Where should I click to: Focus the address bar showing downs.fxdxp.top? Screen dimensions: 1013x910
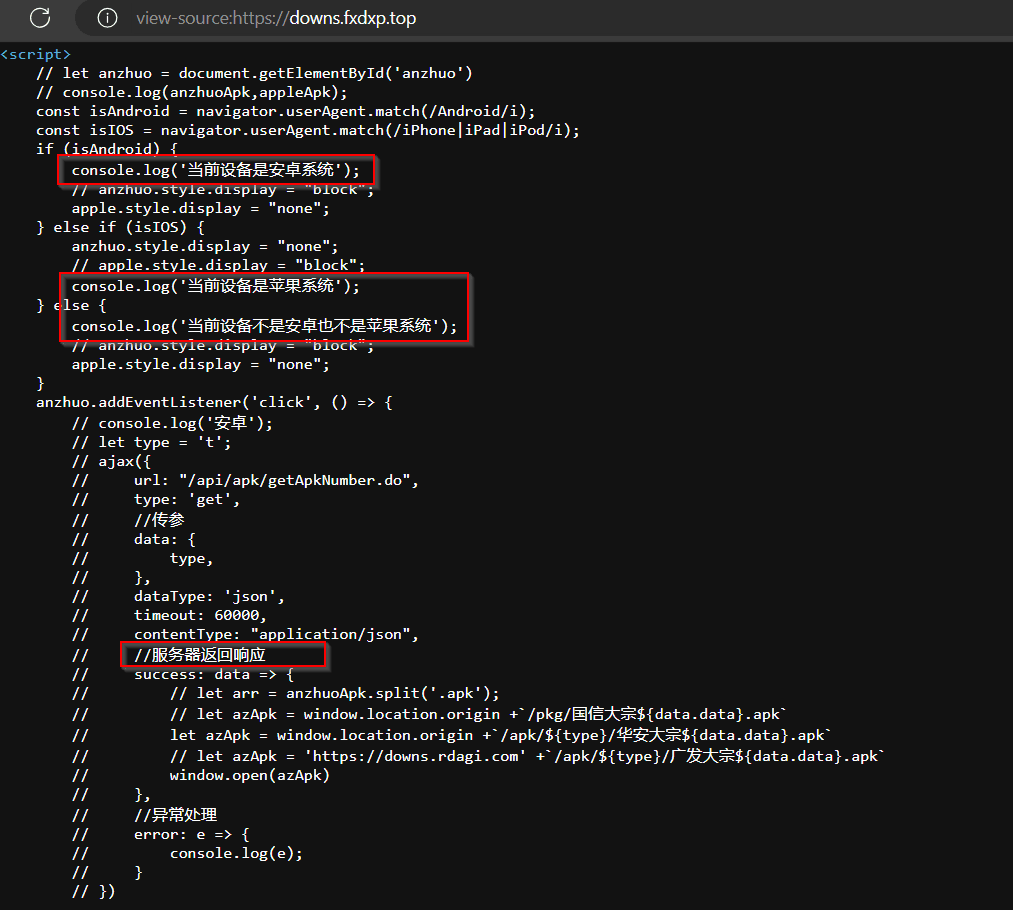point(276,18)
